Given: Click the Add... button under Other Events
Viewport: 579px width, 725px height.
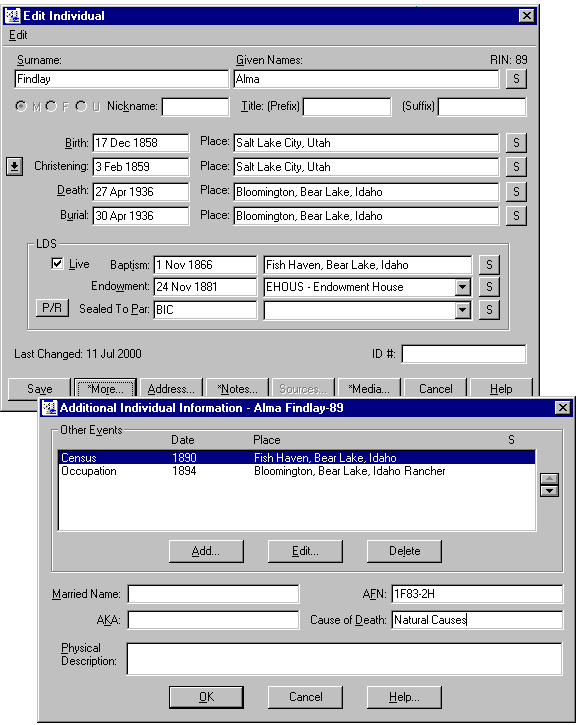Looking at the screenshot, I should pyautogui.click(x=206, y=551).
